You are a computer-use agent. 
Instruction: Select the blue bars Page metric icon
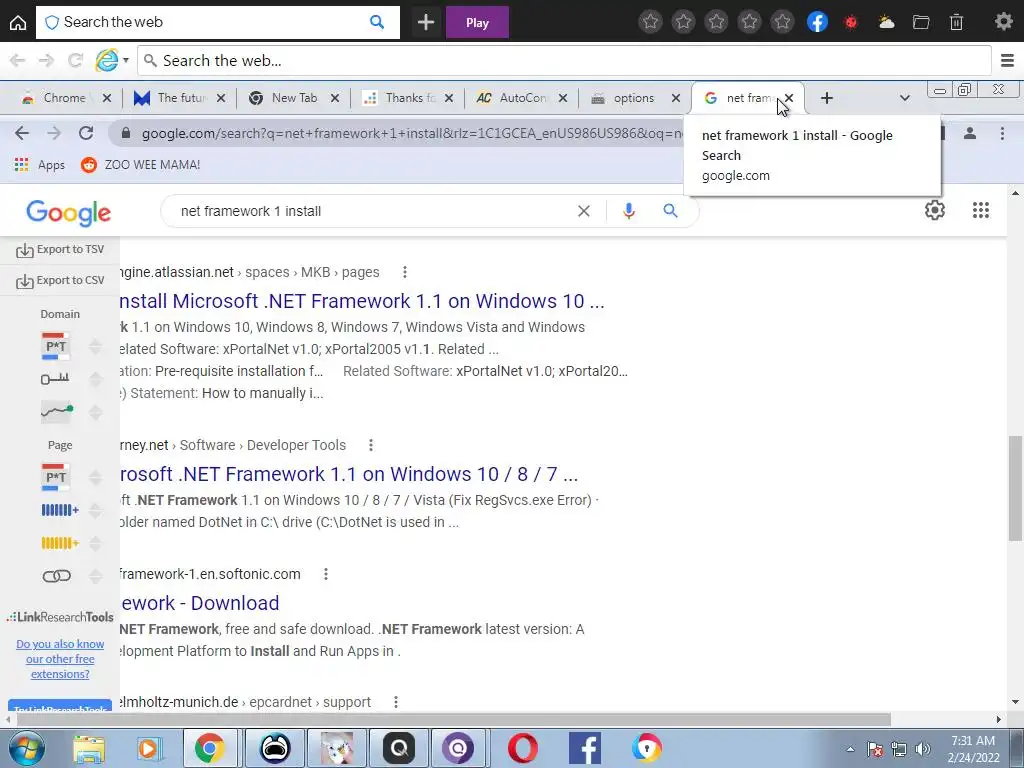(59, 510)
